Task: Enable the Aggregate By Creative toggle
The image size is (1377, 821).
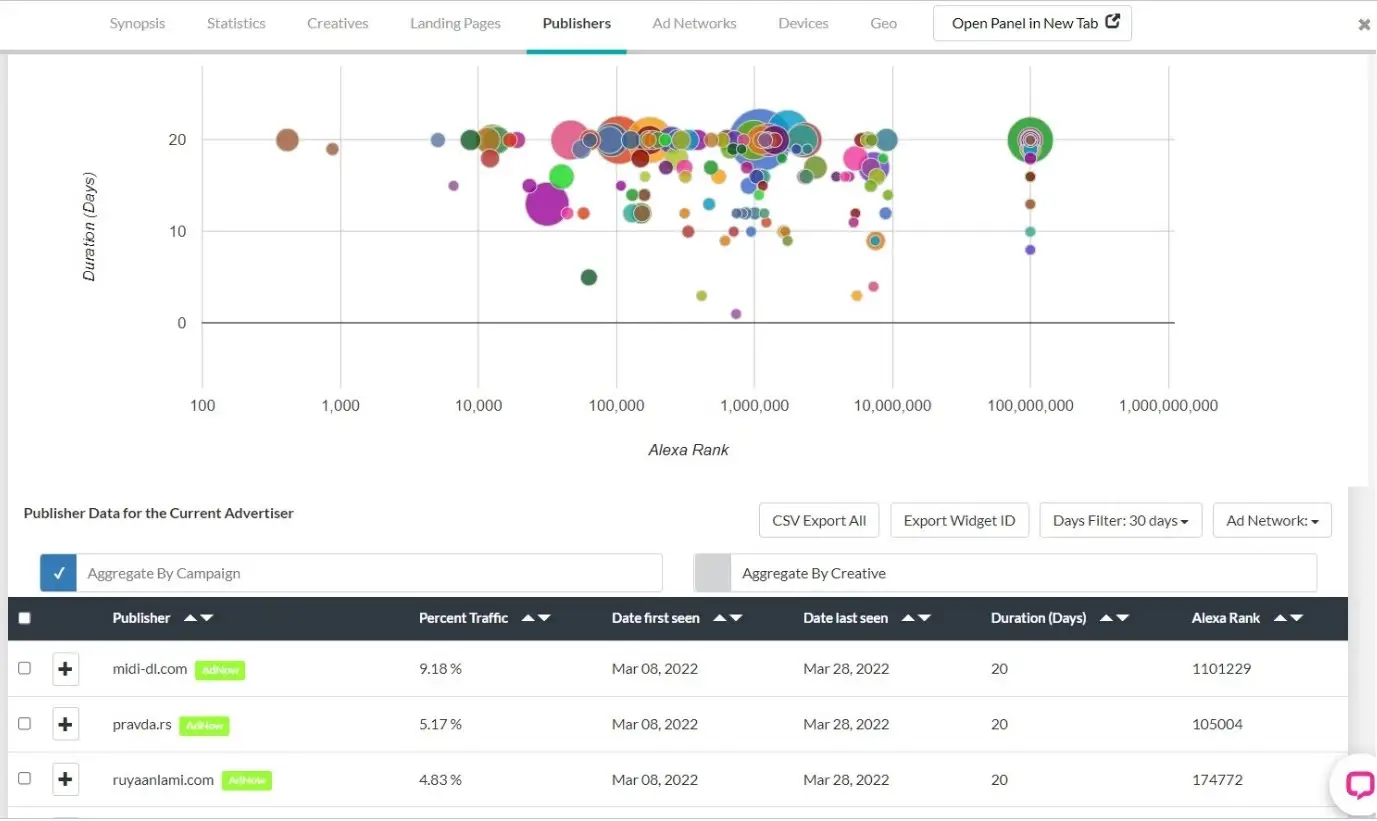Action: pyautogui.click(x=713, y=573)
